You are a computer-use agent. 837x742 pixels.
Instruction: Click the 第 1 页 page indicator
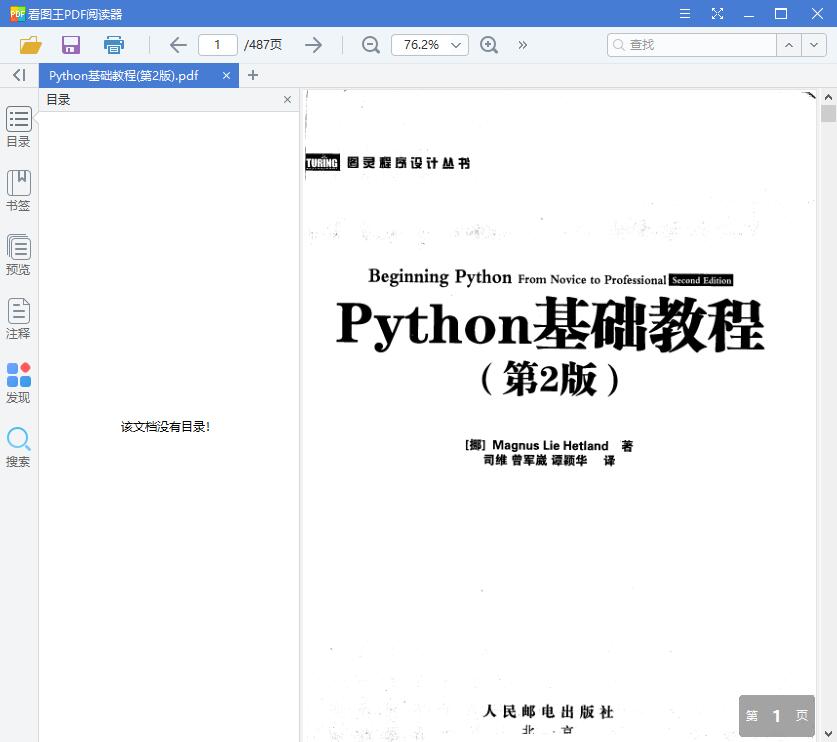[x=777, y=716]
